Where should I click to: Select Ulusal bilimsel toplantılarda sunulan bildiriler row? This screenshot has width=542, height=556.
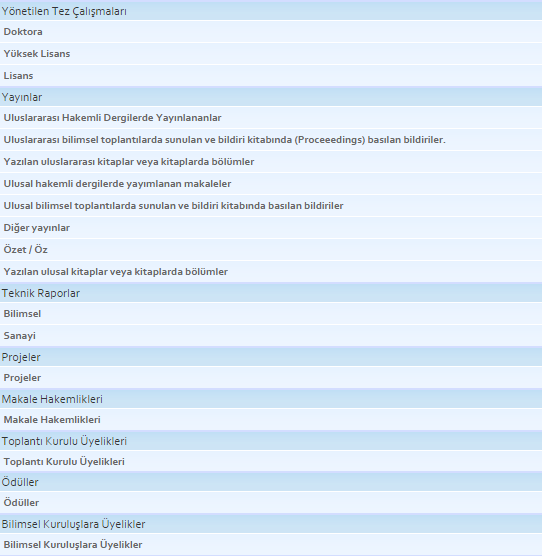pyautogui.click(x=271, y=206)
